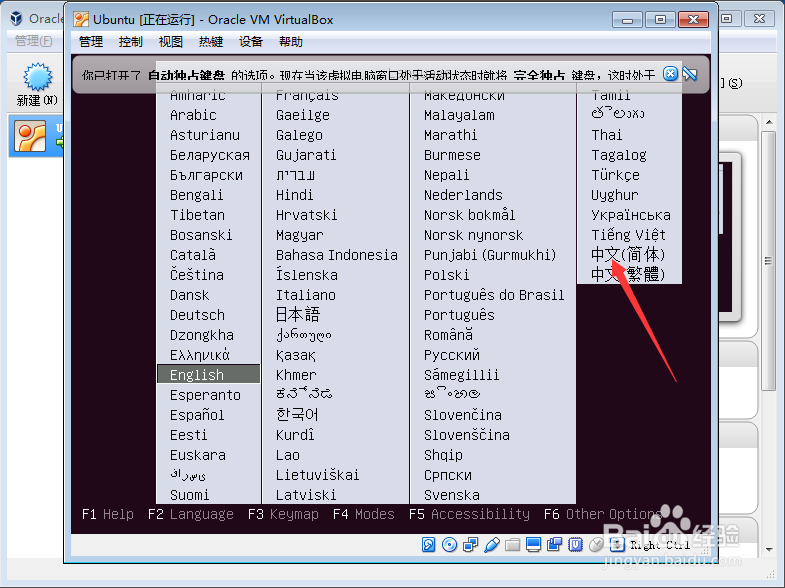Click F1 Help in boot menu
Screen dimensions: 785x588
[x=108, y=514]
